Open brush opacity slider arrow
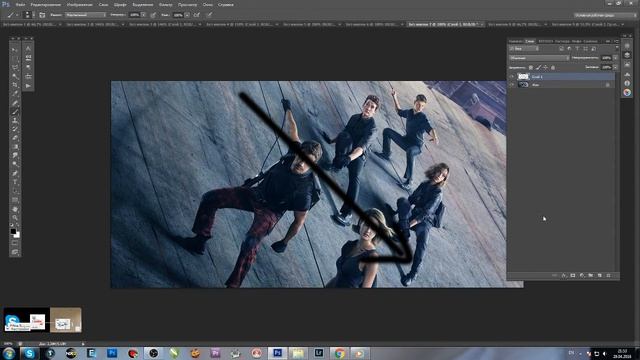This screenshot has height=360, width=640. [143, 15]
